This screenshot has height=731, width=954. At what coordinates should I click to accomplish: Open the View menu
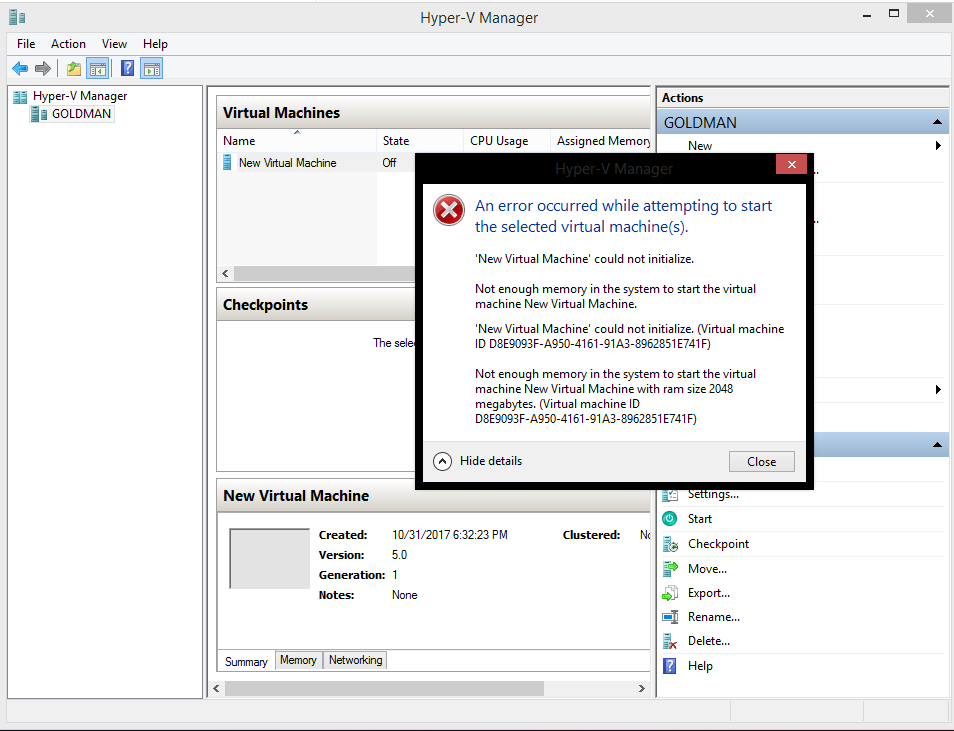pyautogui.click(x=114, y=44)
